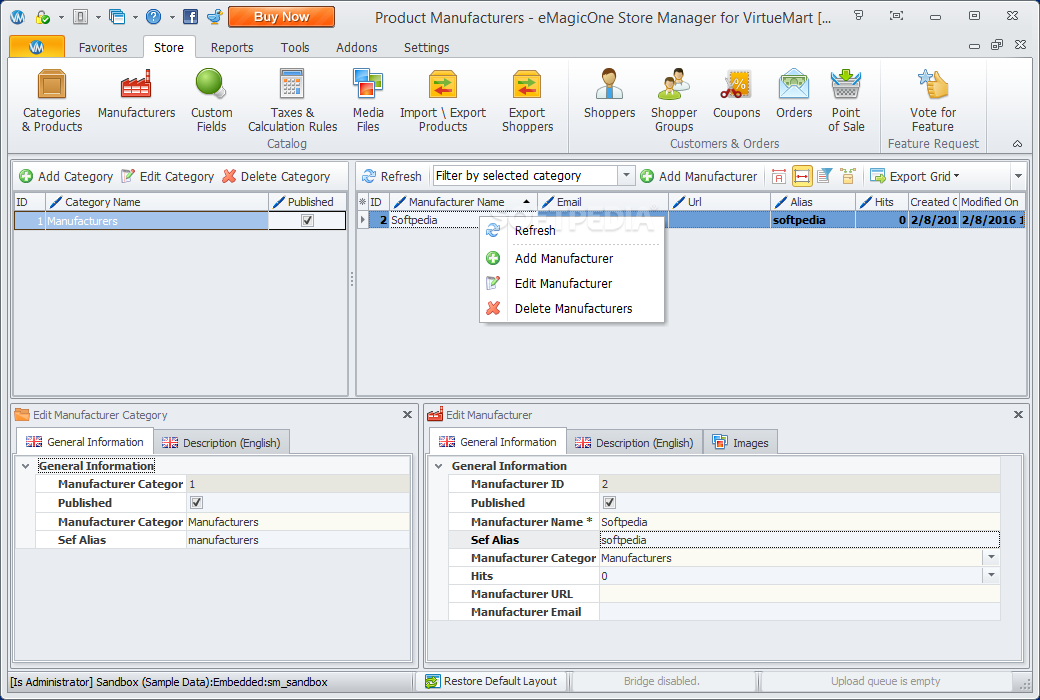1040x700 pixels.
Task: Open the Tools ribbon tab
Action: pos(294,47)
